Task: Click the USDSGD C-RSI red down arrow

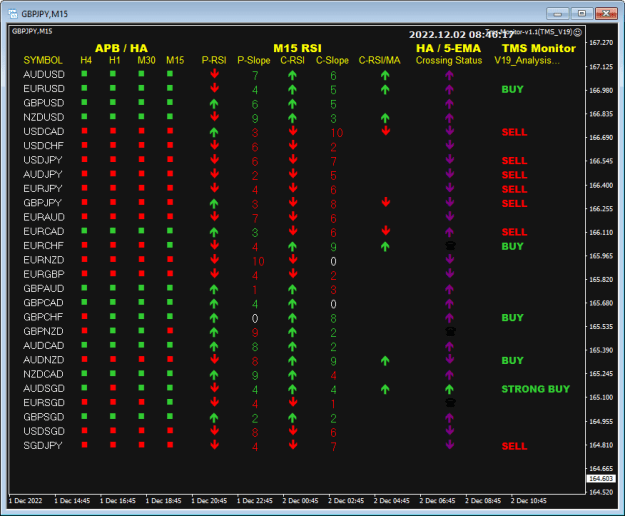Action: (x=293, y=431)
